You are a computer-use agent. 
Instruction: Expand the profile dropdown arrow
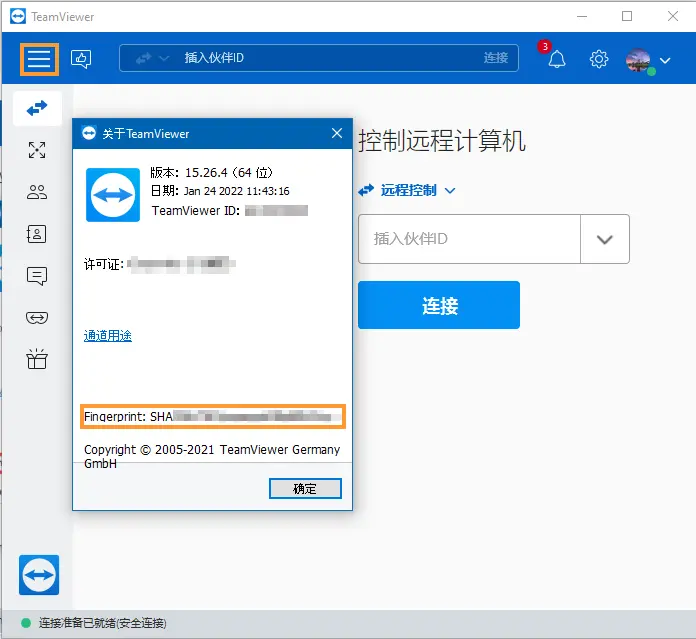[665, 60]
